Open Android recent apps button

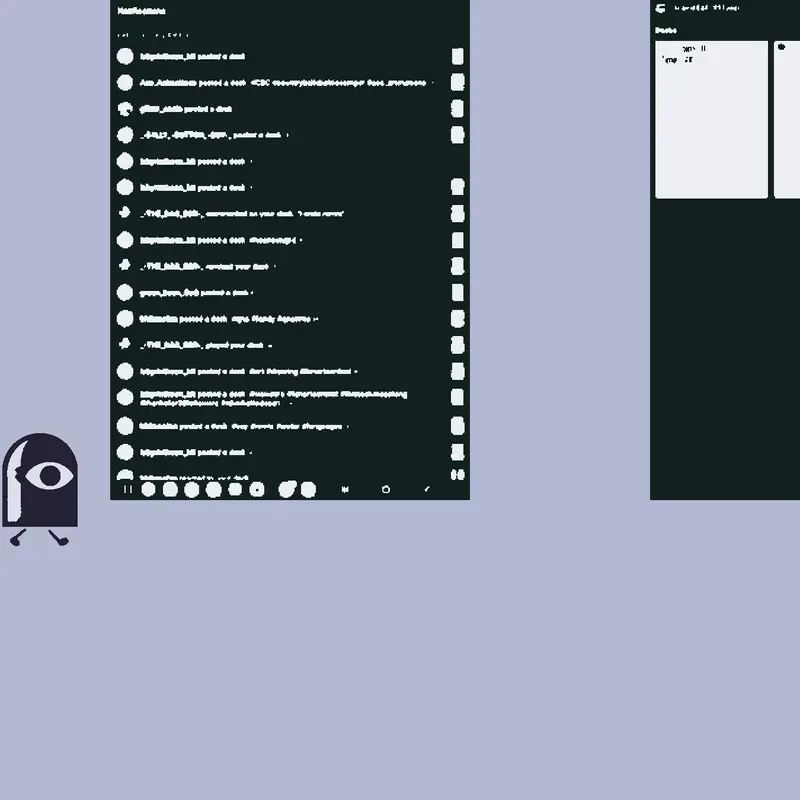pyautogui.click(x=345, y=489)
